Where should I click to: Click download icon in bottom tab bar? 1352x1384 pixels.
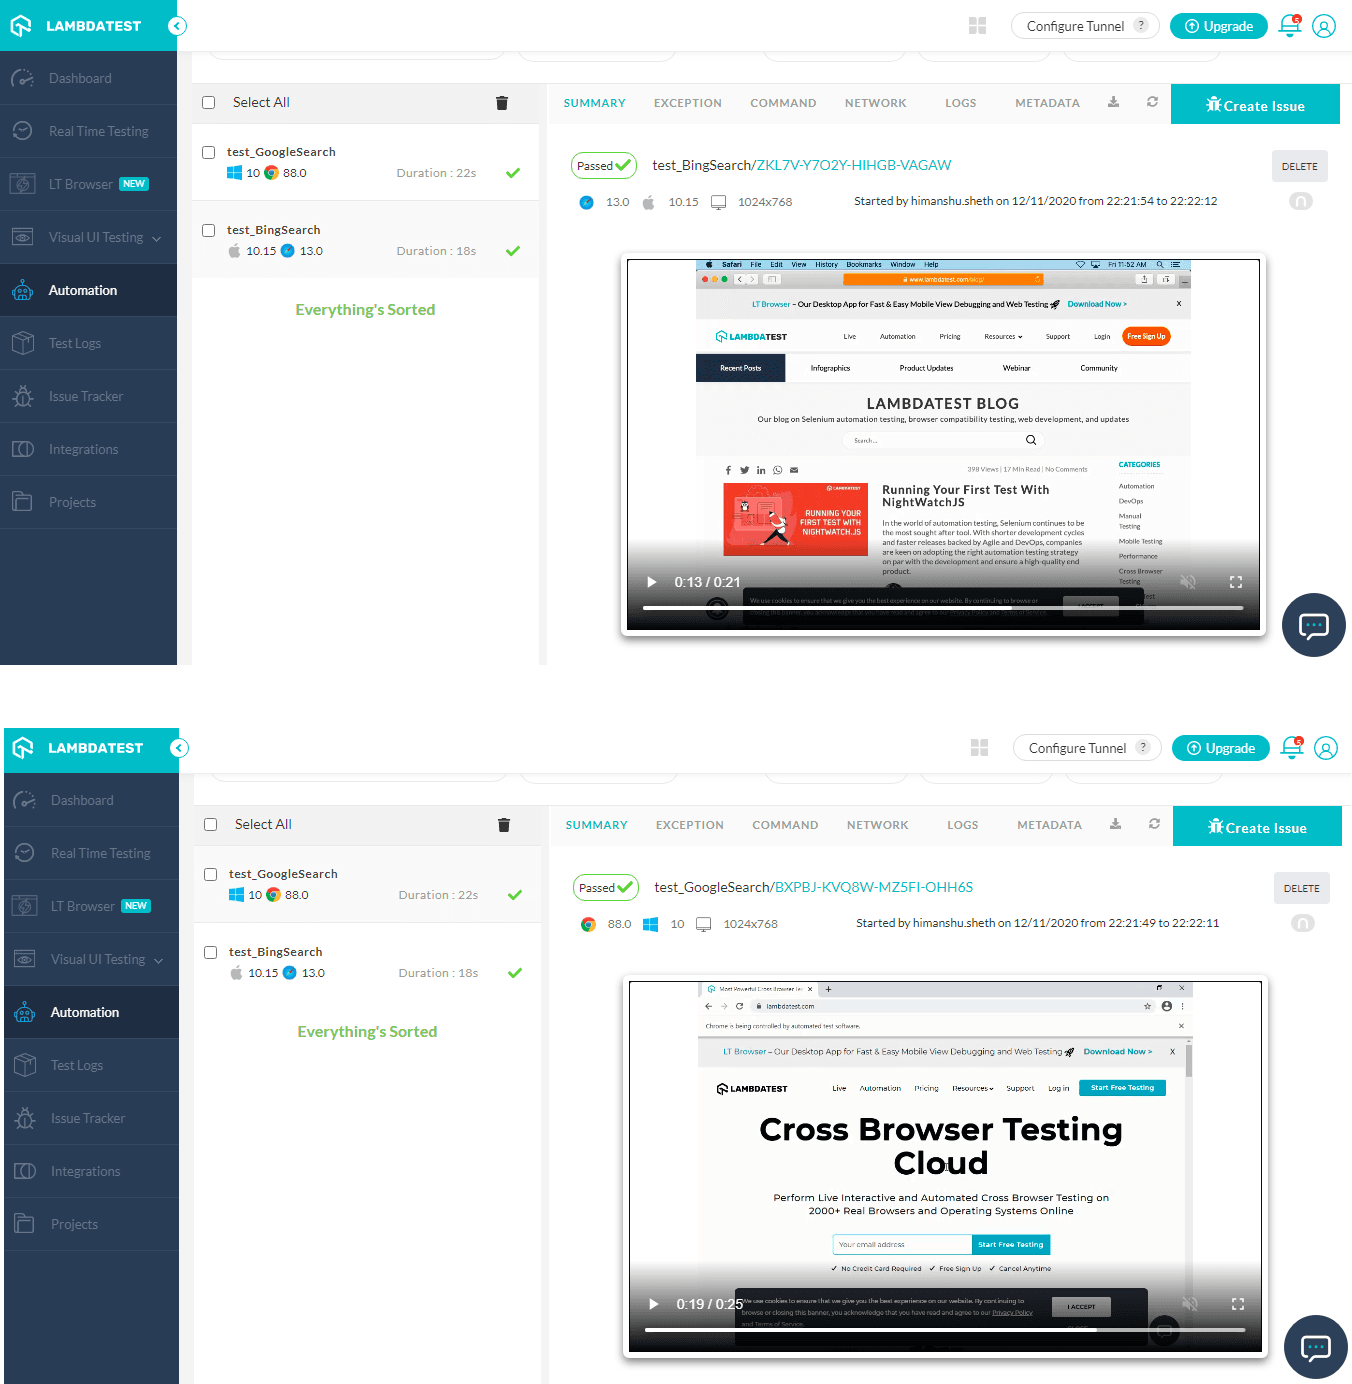point(1115,824)
